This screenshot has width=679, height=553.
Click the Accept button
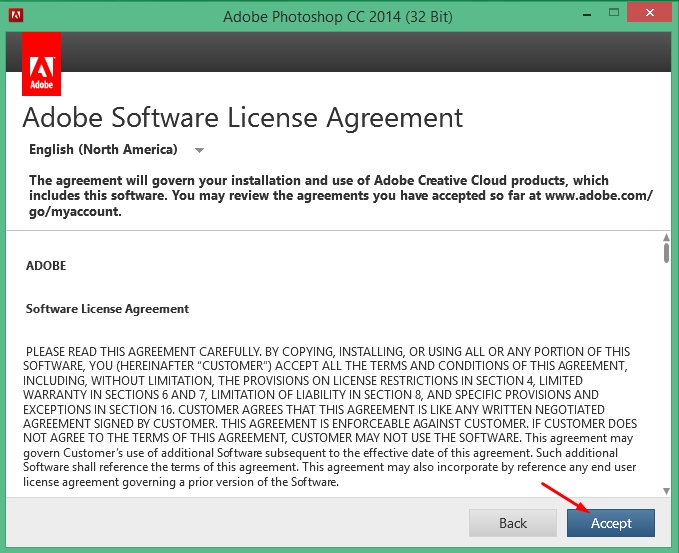point(611,523)
